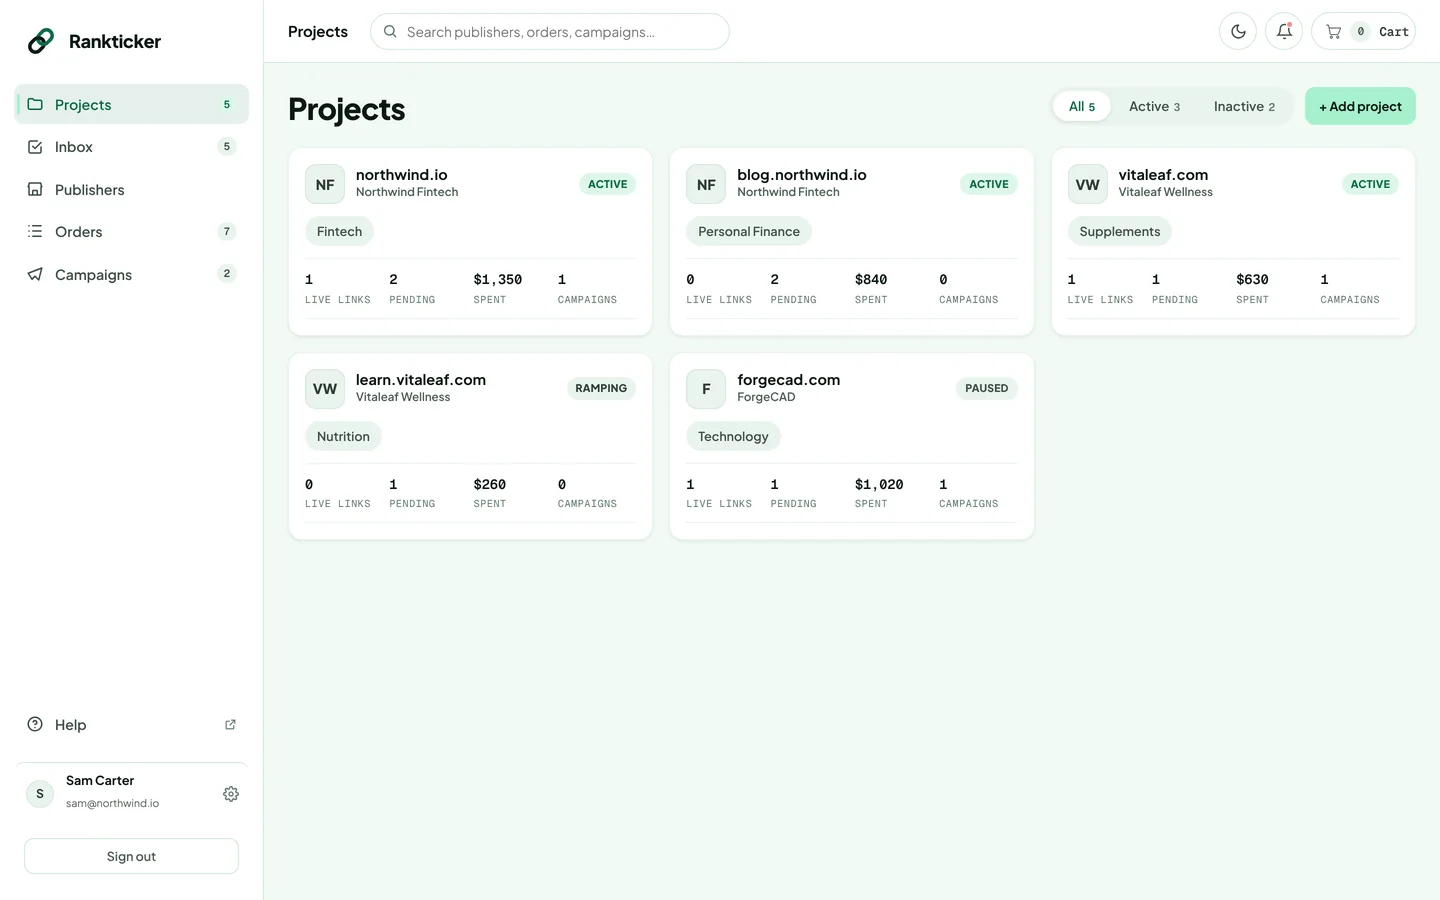Open Projects in sidebar

(131, 104)
